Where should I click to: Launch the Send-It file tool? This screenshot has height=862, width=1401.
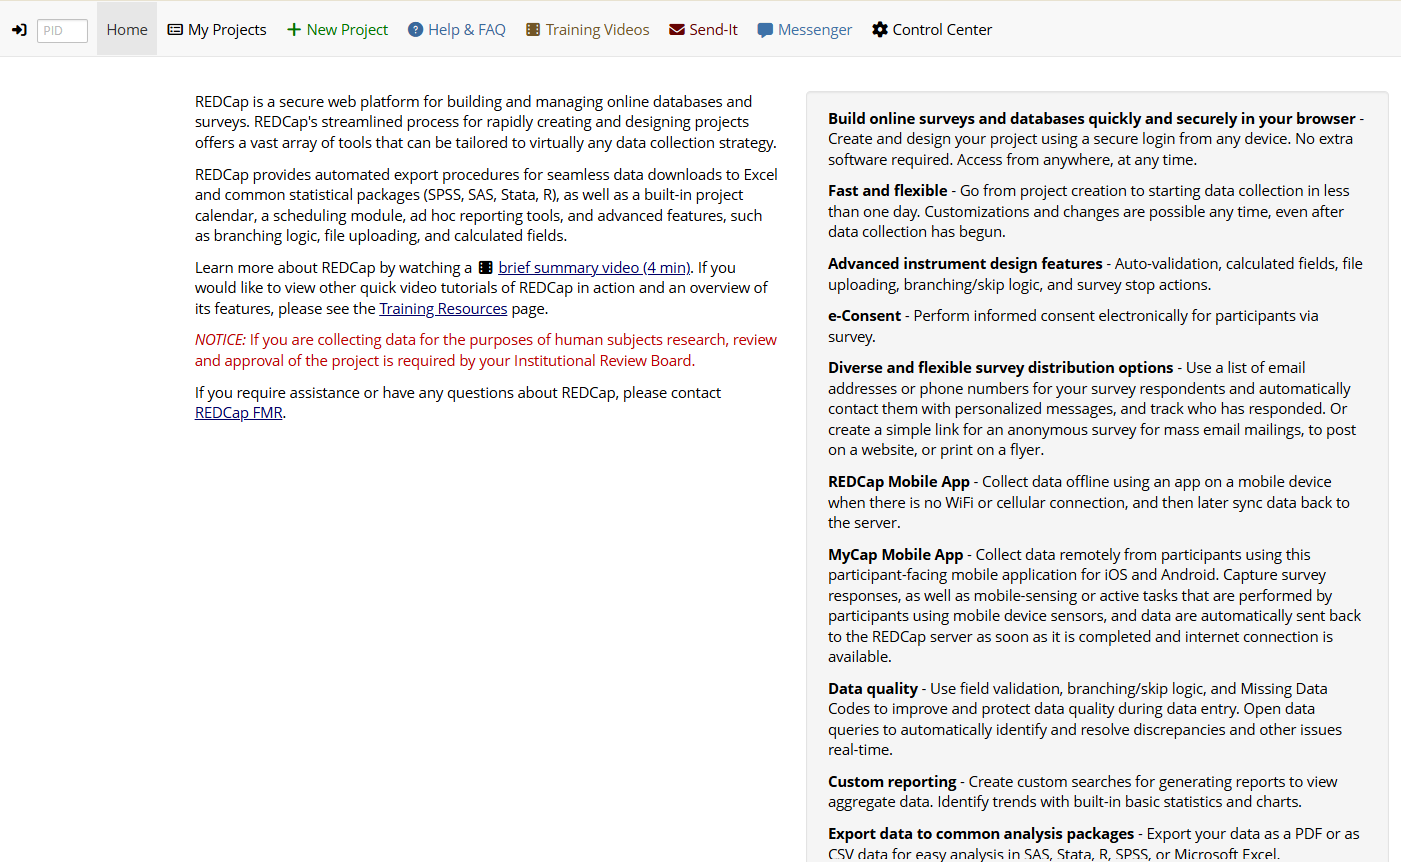point(704,30)
